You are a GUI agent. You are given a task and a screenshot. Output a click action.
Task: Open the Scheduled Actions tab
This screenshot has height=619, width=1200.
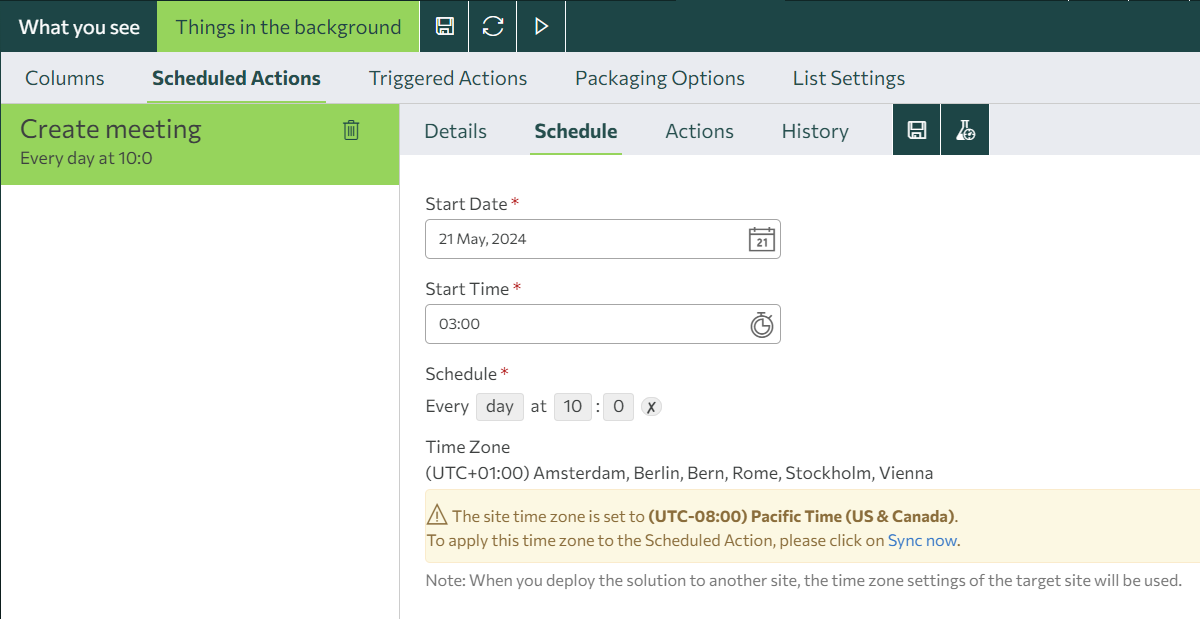coord(236,78)
